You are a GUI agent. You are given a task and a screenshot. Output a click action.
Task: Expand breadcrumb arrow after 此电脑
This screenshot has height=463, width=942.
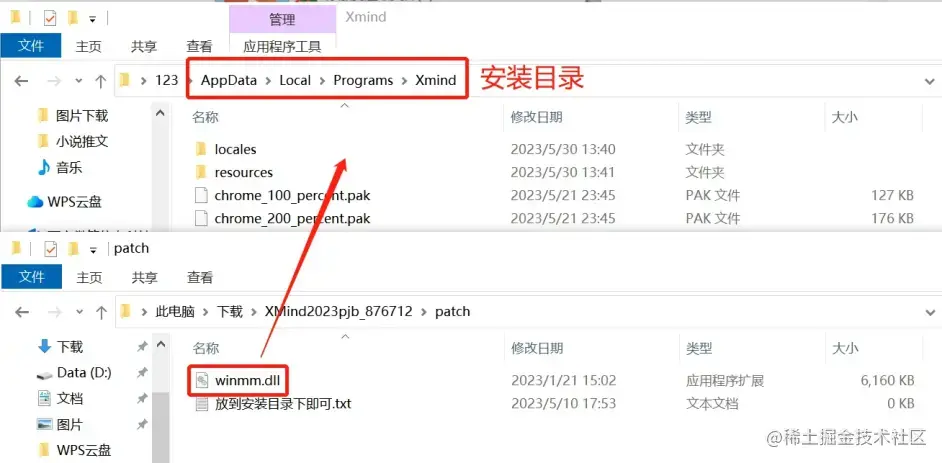205,312
